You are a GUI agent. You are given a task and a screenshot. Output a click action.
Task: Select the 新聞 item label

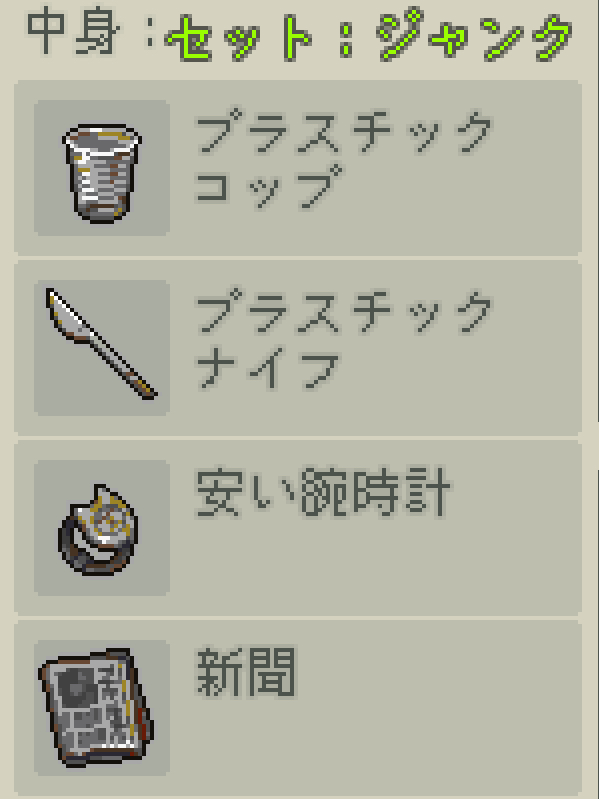click(246, 672)
